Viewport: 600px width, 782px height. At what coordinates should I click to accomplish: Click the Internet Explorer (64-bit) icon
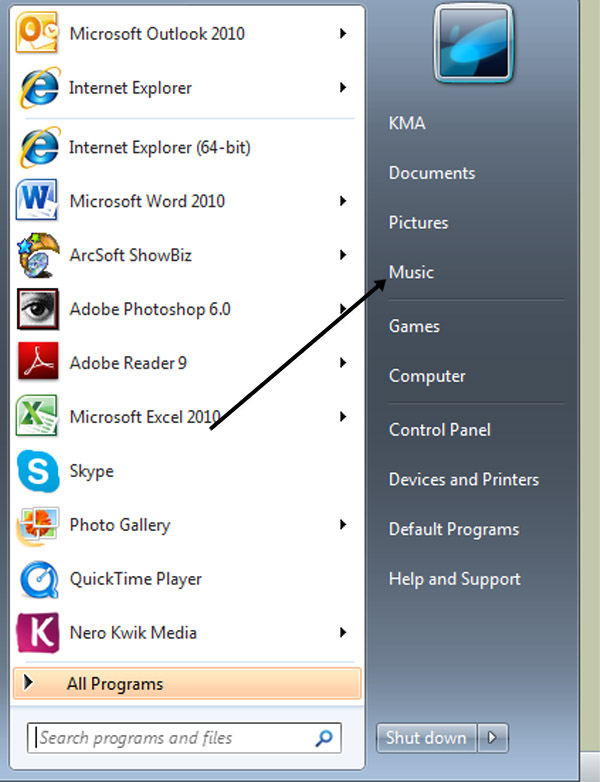tap(39, 147)
